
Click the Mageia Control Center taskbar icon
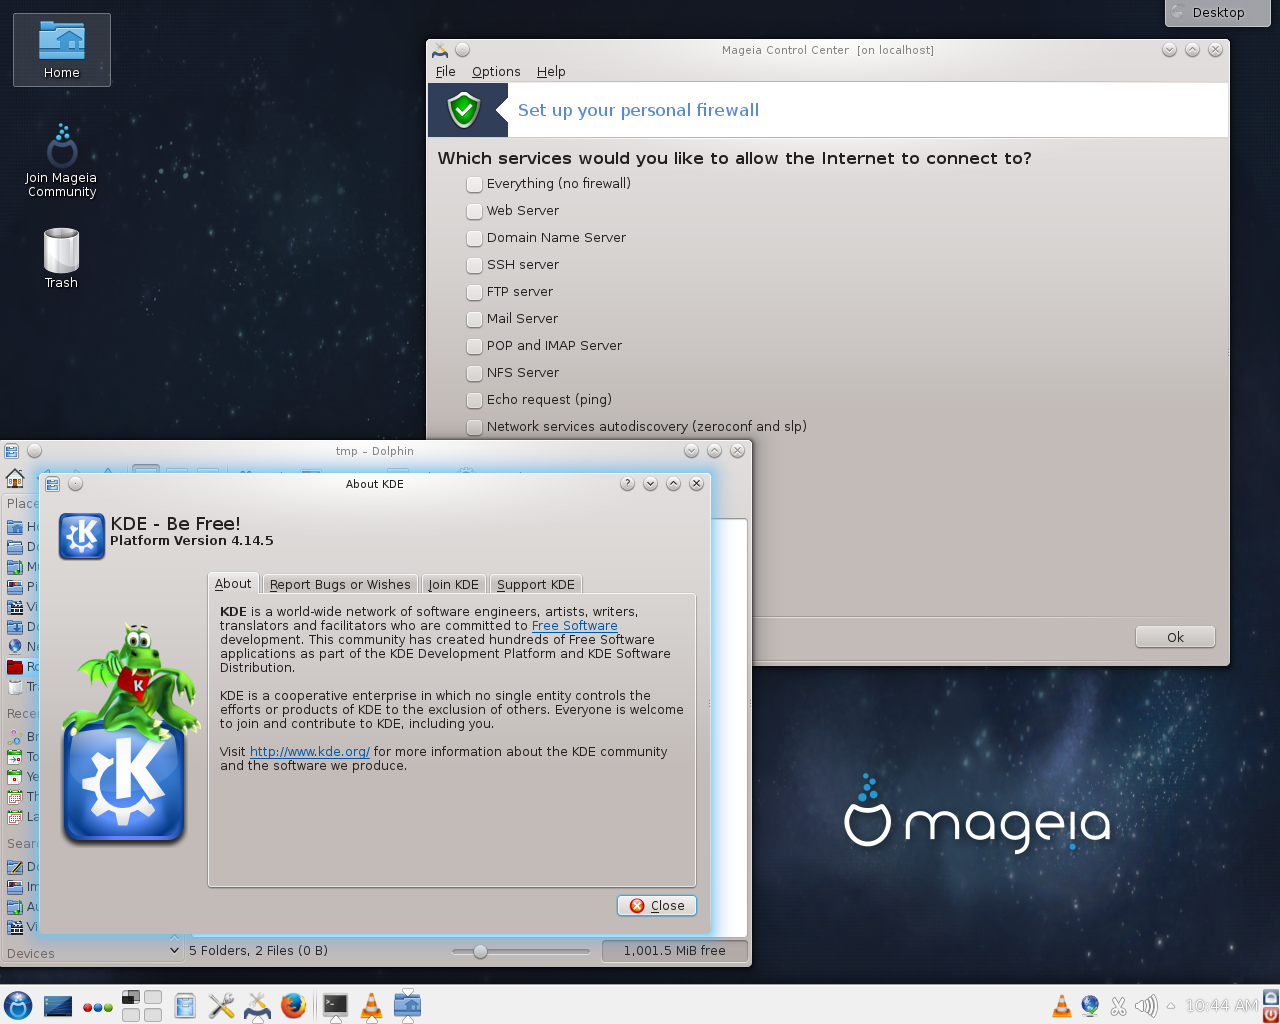[x=257, y=1005]
